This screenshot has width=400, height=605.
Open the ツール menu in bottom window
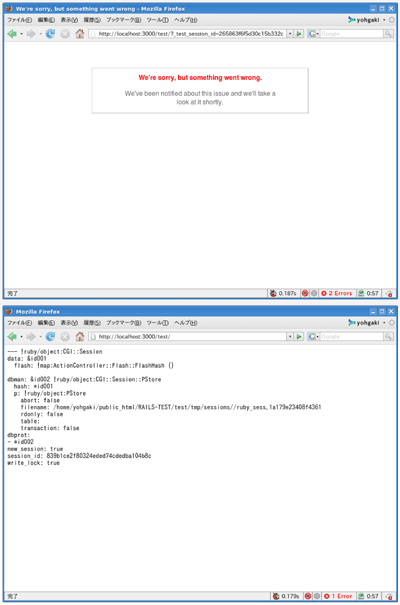(x=157, y=323)
